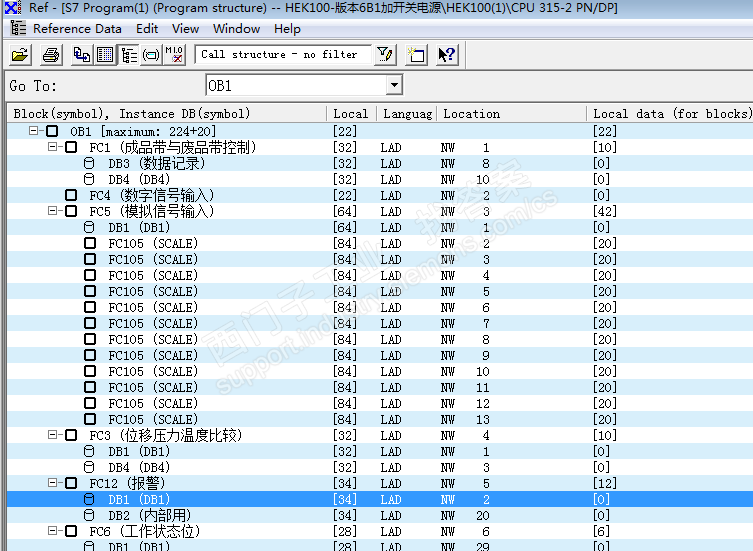Image resolution: width=753 pixels, height=551 pixels.
Task: Open the Reference Data menu
Action: (x=77, y=29)
